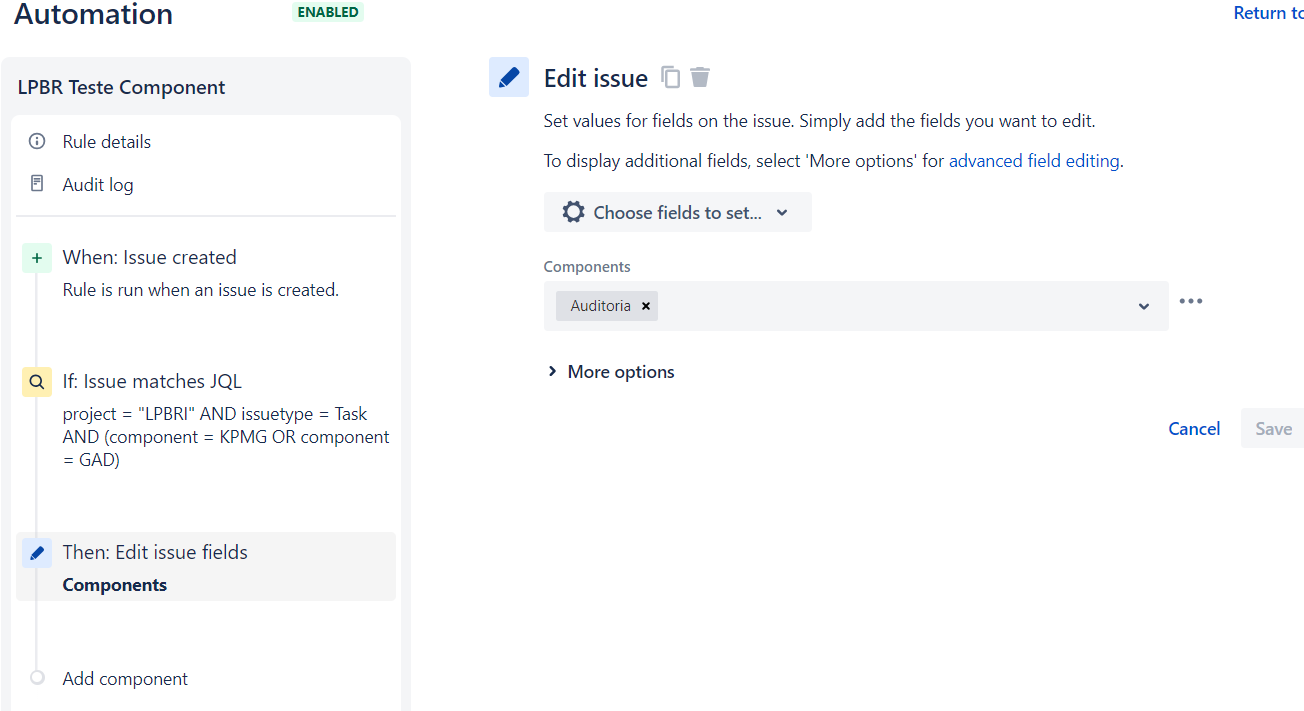
Task: Open advanced field editing link
Action: point(1034,160)
